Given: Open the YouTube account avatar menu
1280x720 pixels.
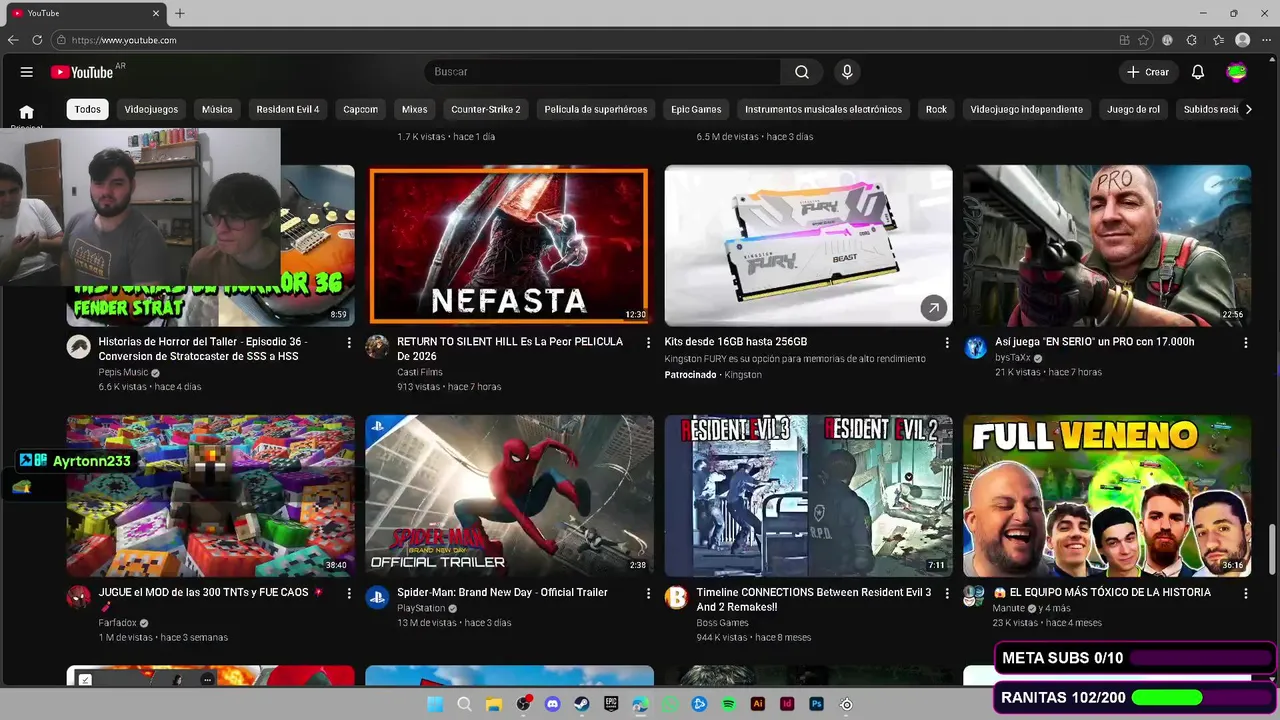Looking at the screenshot, I should (1237, 72).
